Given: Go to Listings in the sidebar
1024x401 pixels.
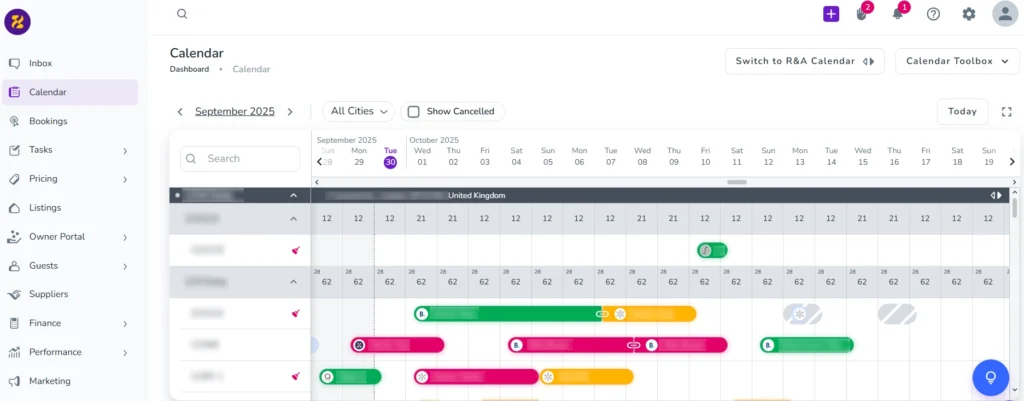Looking at the screenshot, I should click(x=45, y=208).
